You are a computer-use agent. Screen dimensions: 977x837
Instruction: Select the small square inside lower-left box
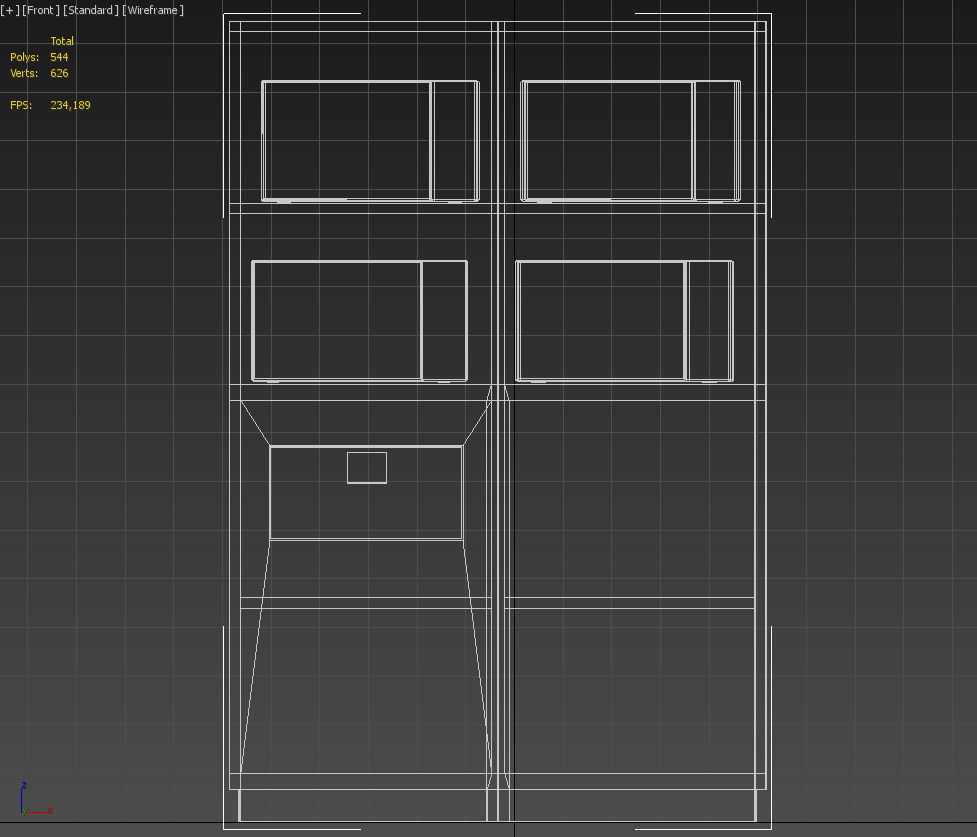click(x=367, y=467)
